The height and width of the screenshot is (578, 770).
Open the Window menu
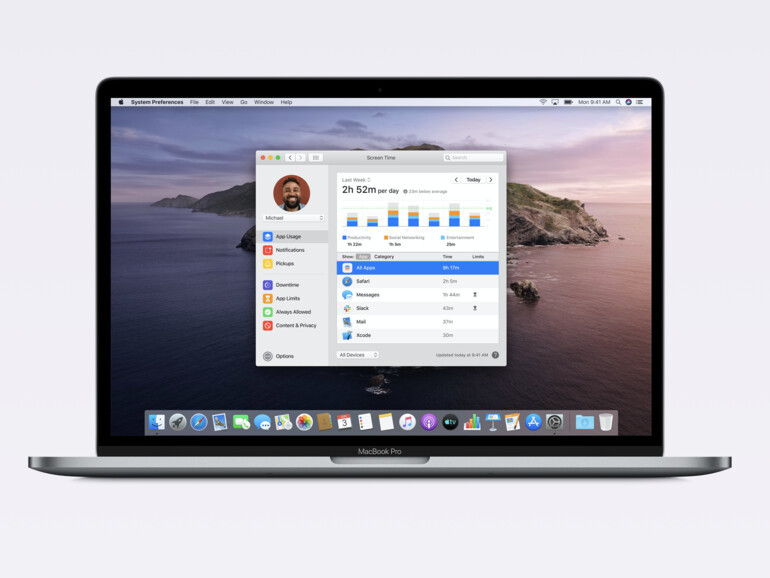coord(264,102)
